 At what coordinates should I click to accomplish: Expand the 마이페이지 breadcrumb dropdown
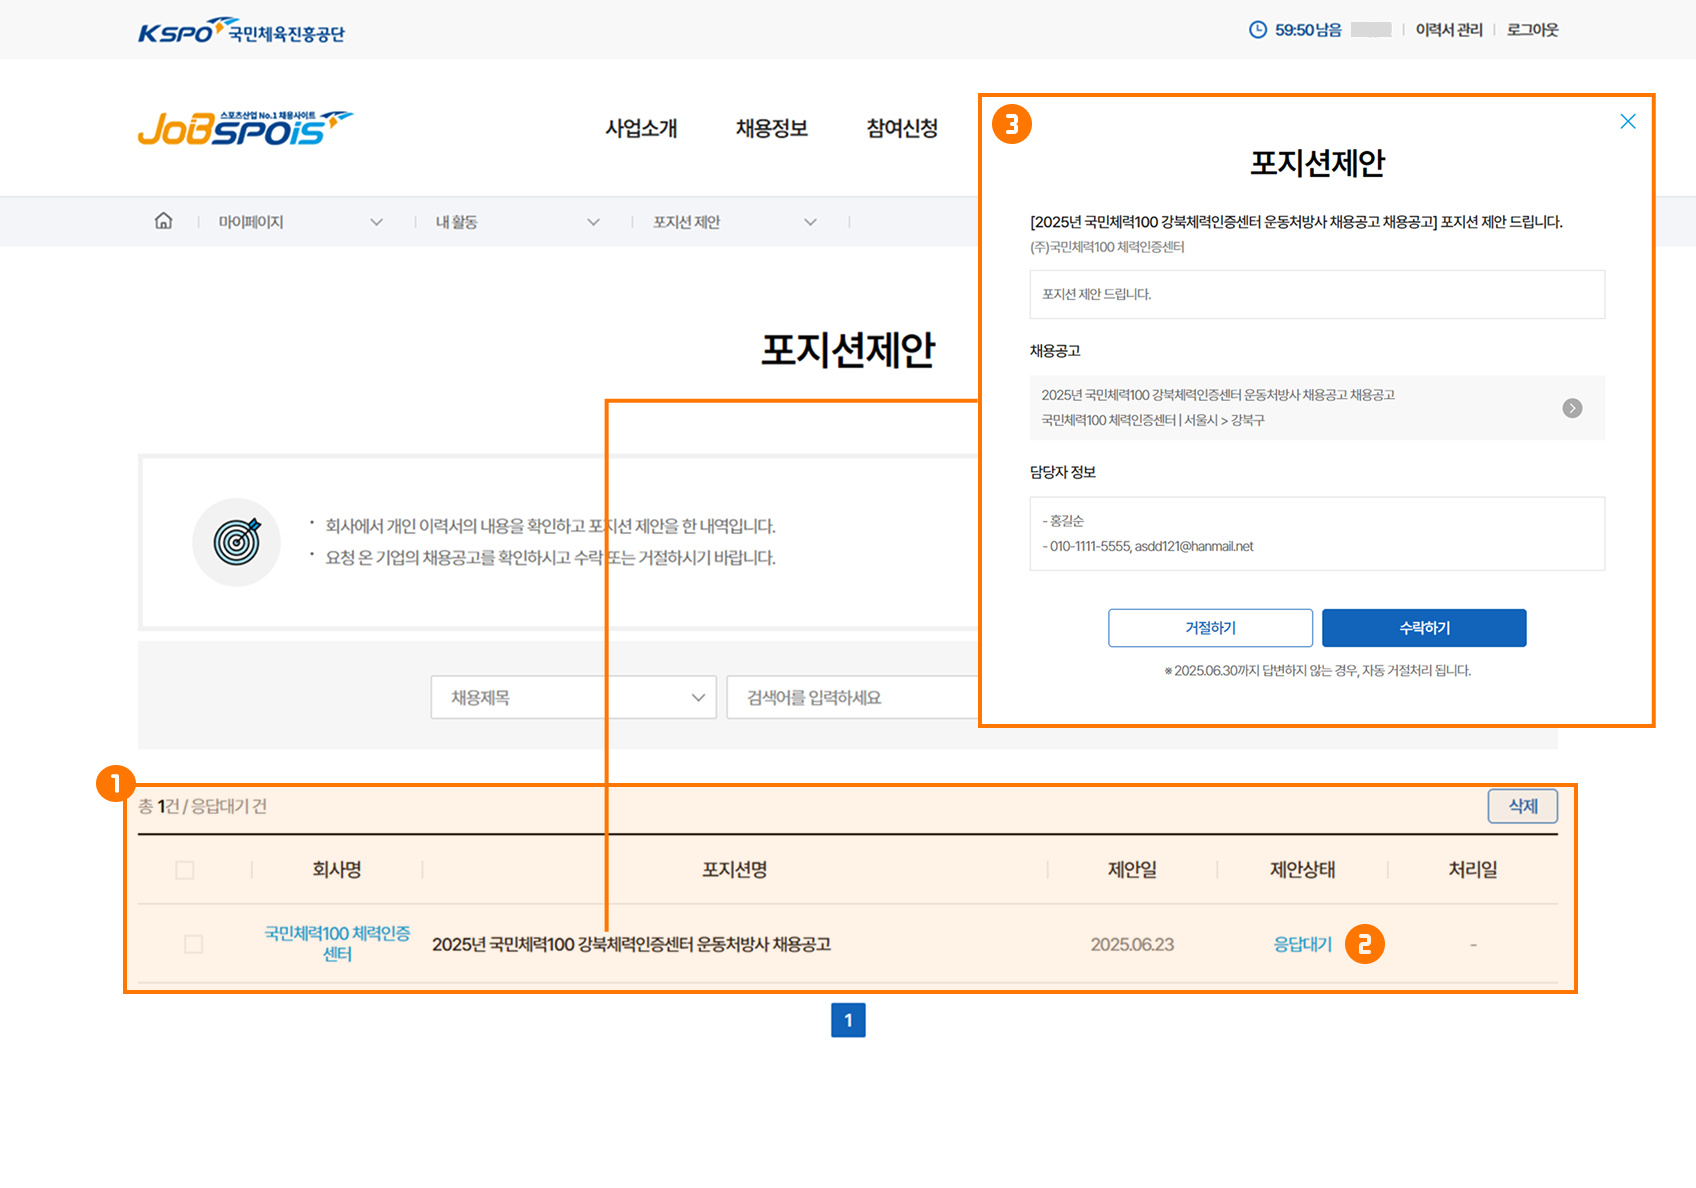376,222
